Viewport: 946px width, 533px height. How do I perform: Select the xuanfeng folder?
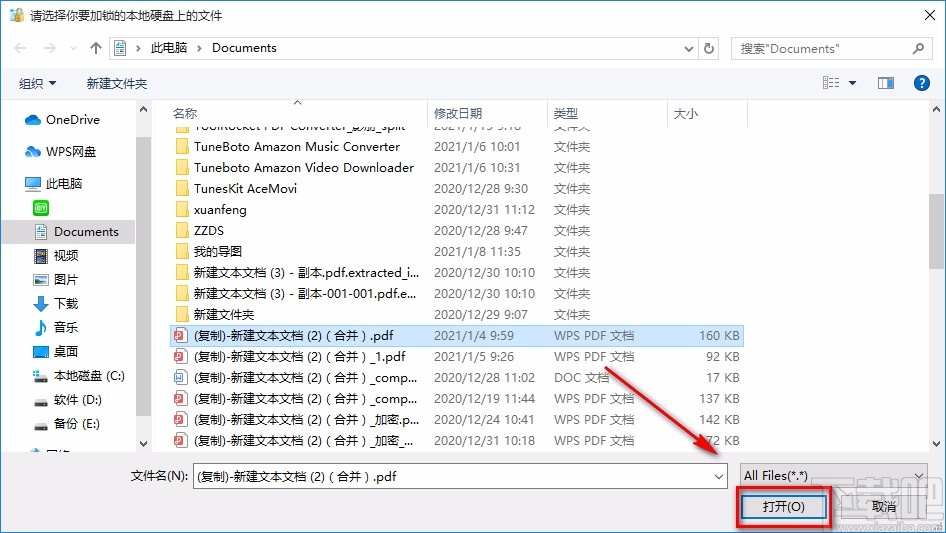coord(220,210)
